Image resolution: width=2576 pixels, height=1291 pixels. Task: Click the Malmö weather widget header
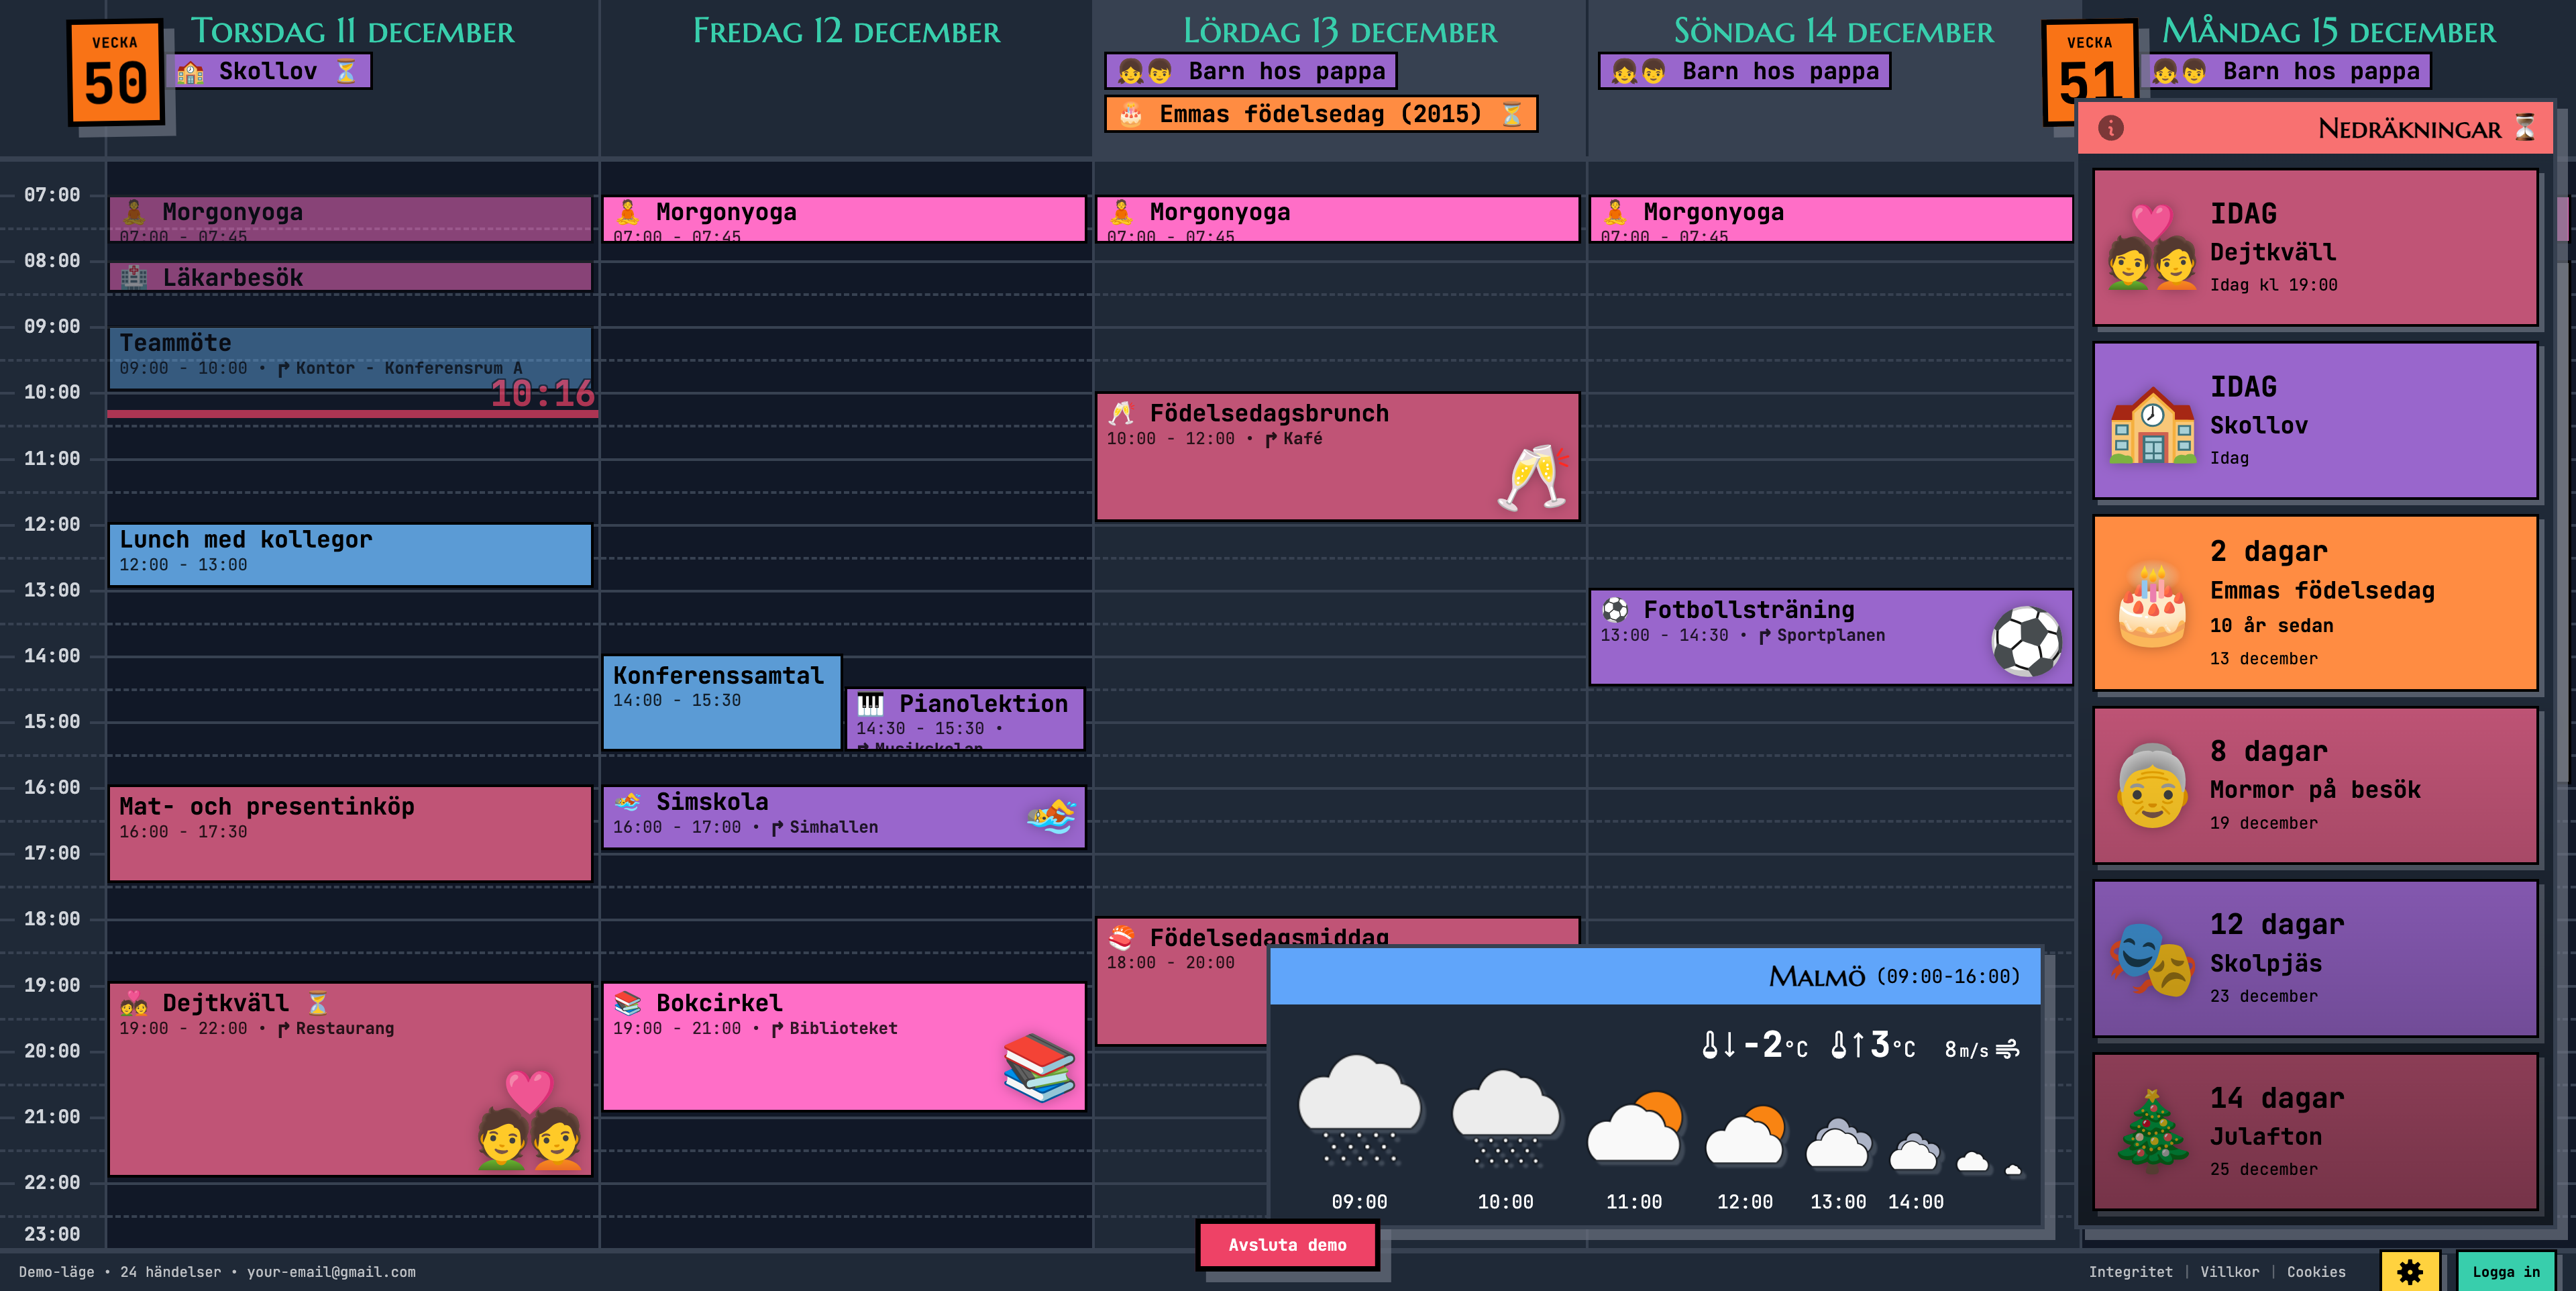(x=1655, y=976)
